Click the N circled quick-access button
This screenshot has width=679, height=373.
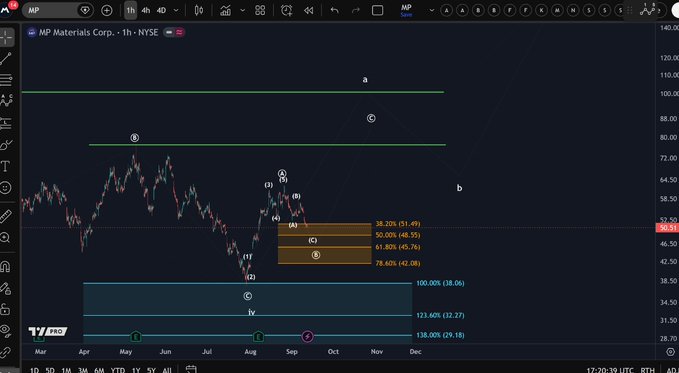coord(573,10)
